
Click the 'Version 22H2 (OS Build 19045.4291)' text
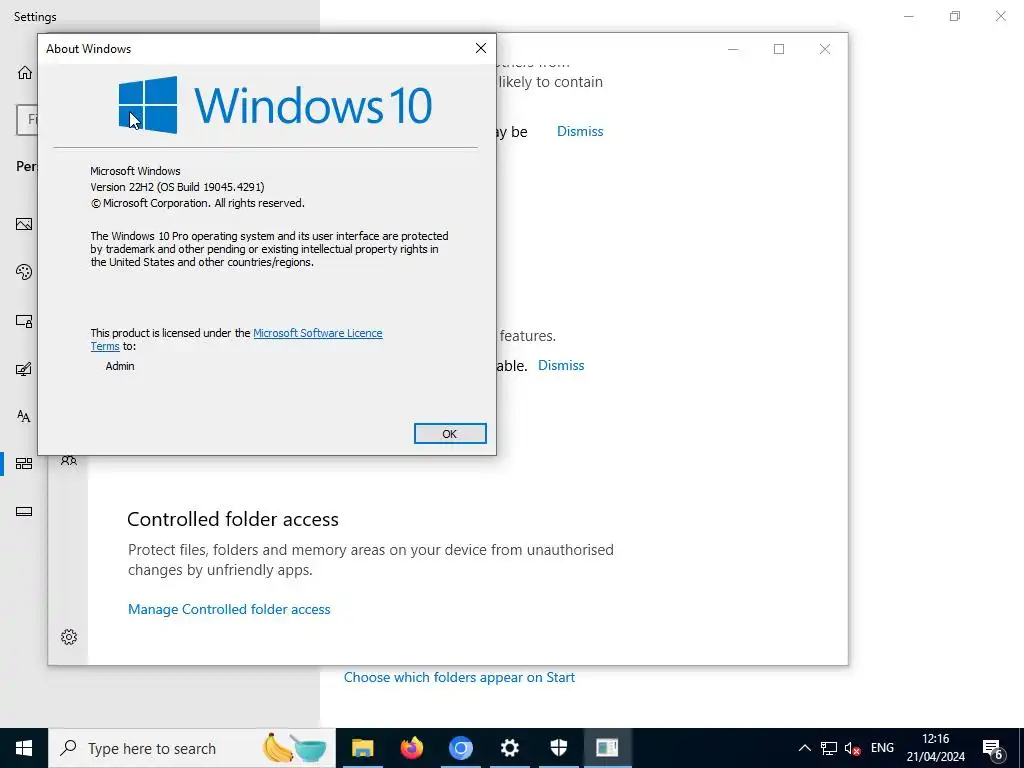click(177, 187)
